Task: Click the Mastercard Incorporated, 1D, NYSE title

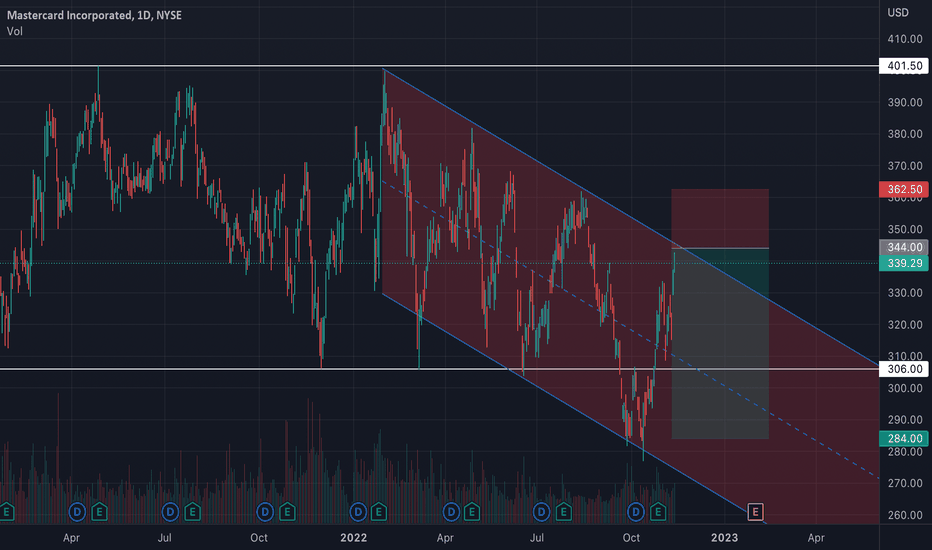Action: [x=95, y=15]
